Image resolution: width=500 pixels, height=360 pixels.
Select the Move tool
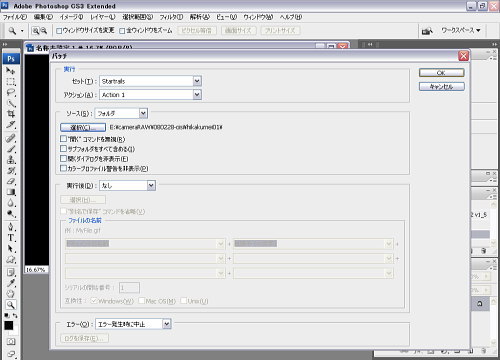[x=11, y=71]
